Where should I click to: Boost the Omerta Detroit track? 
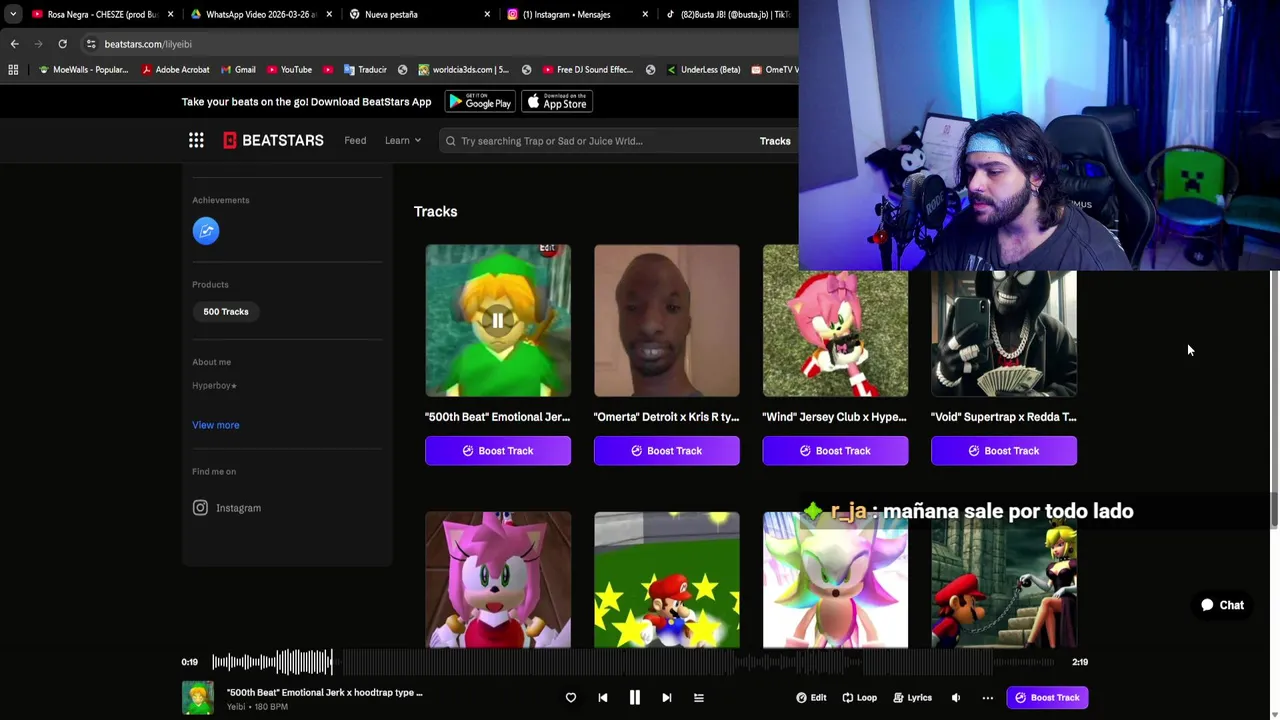(667, 451)
